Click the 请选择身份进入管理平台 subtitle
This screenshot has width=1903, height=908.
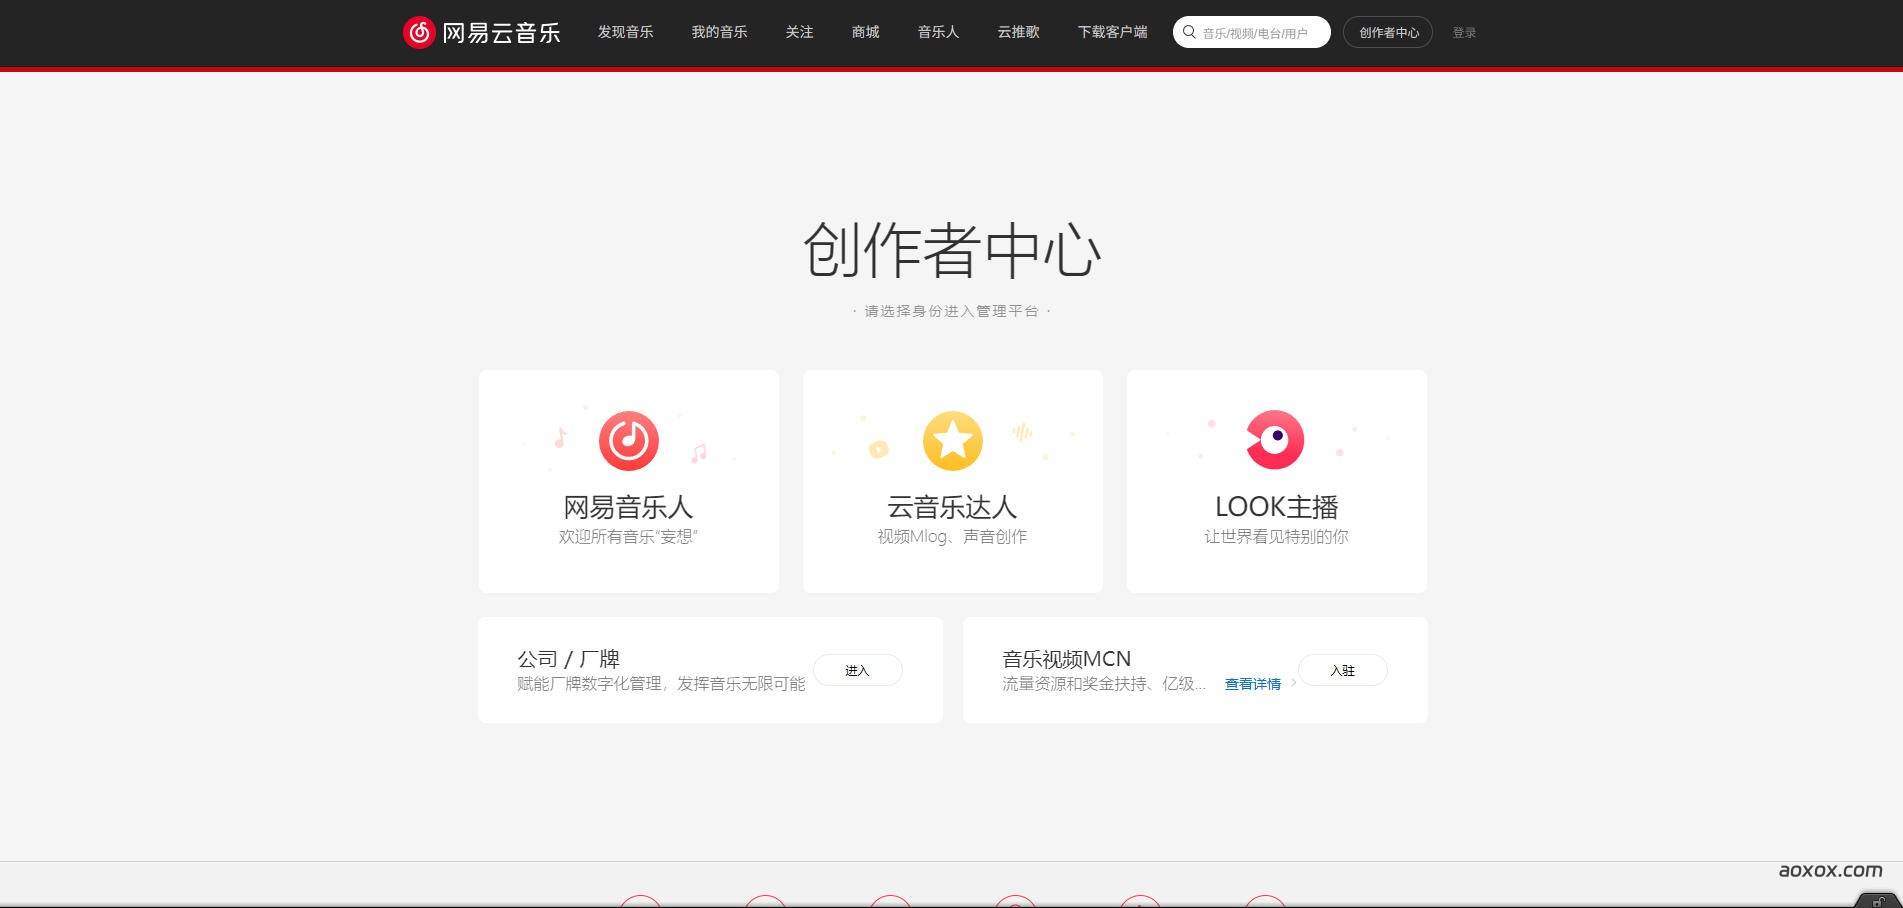click(952, 311)
